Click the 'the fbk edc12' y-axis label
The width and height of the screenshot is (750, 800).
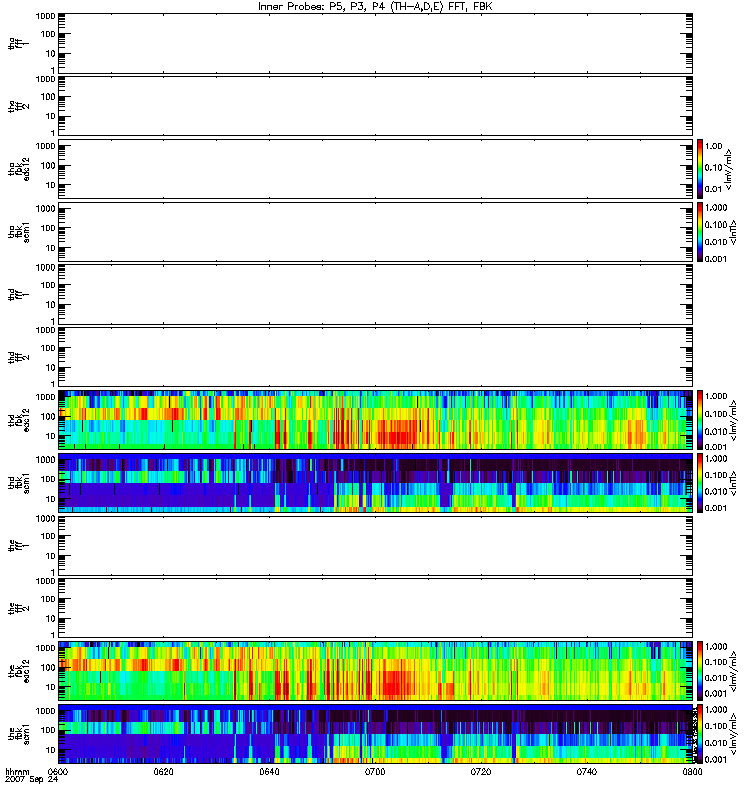point(18,671)
